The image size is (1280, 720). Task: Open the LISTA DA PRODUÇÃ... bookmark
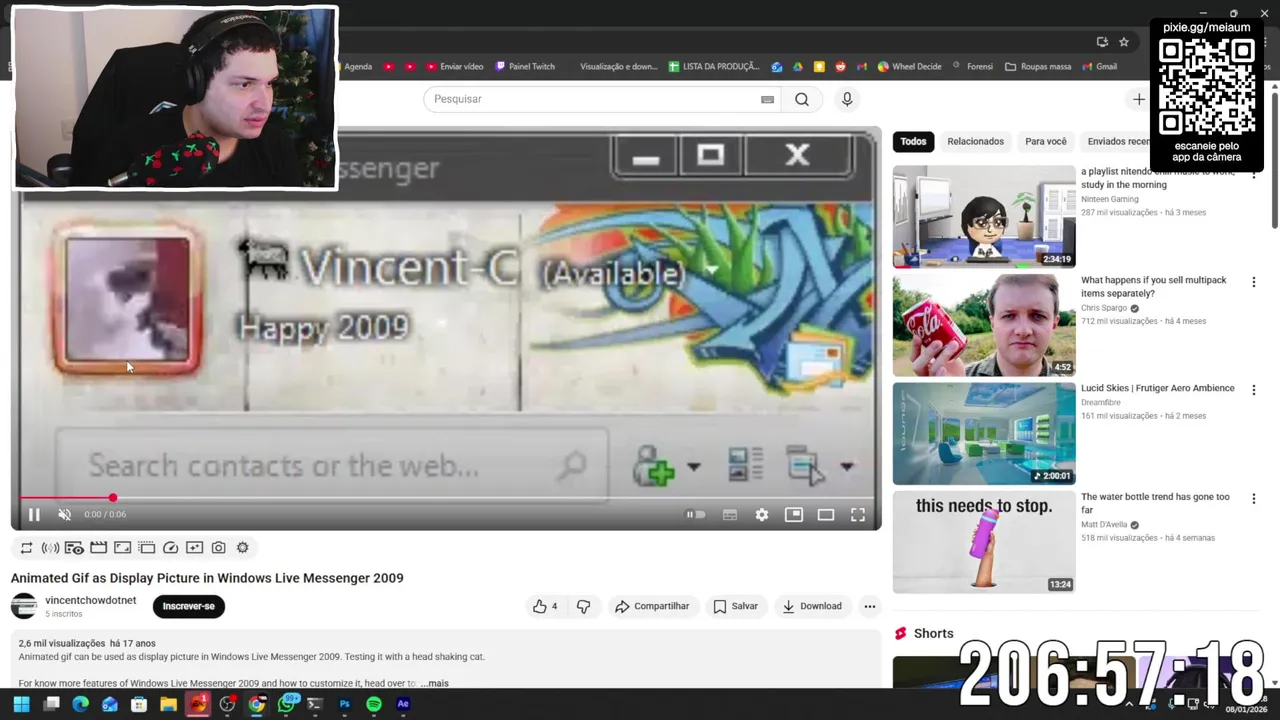[714, 66]
